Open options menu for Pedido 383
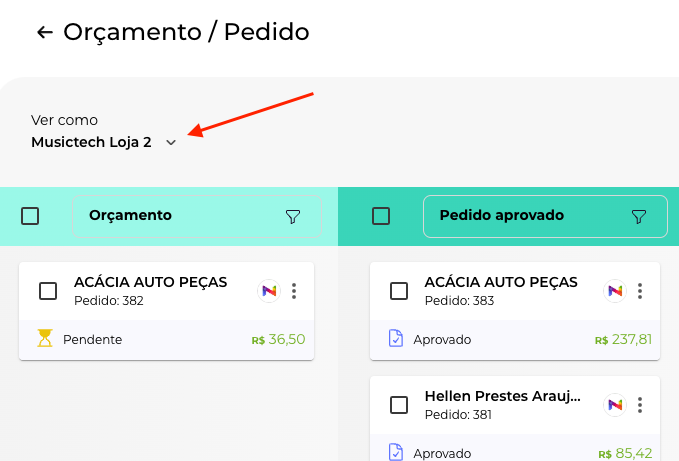 pos(640,291)
